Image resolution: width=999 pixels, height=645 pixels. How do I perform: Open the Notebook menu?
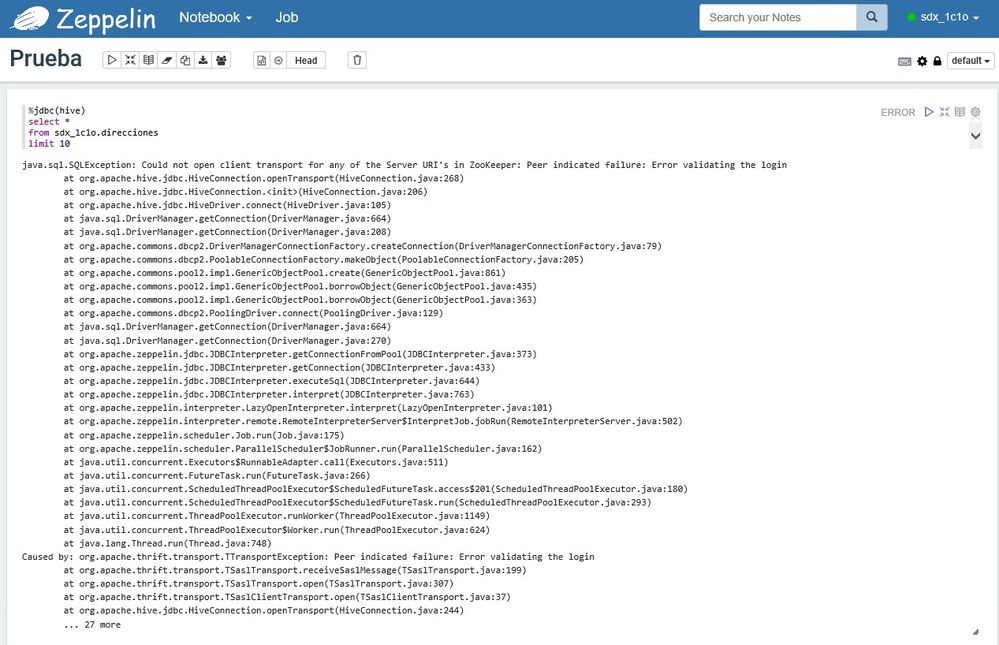215,18
